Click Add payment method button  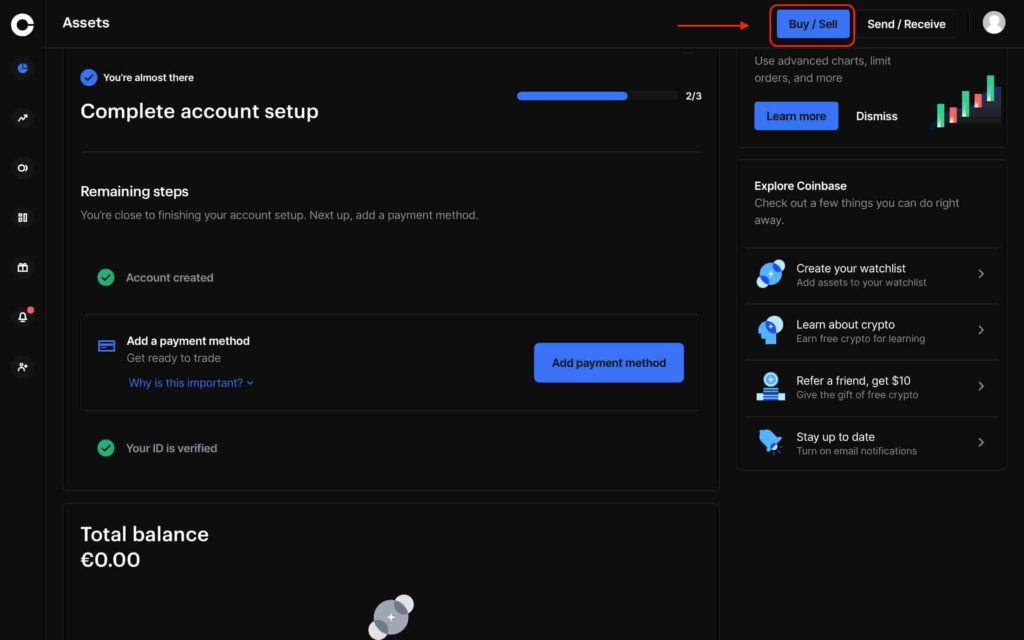(609, 362)
